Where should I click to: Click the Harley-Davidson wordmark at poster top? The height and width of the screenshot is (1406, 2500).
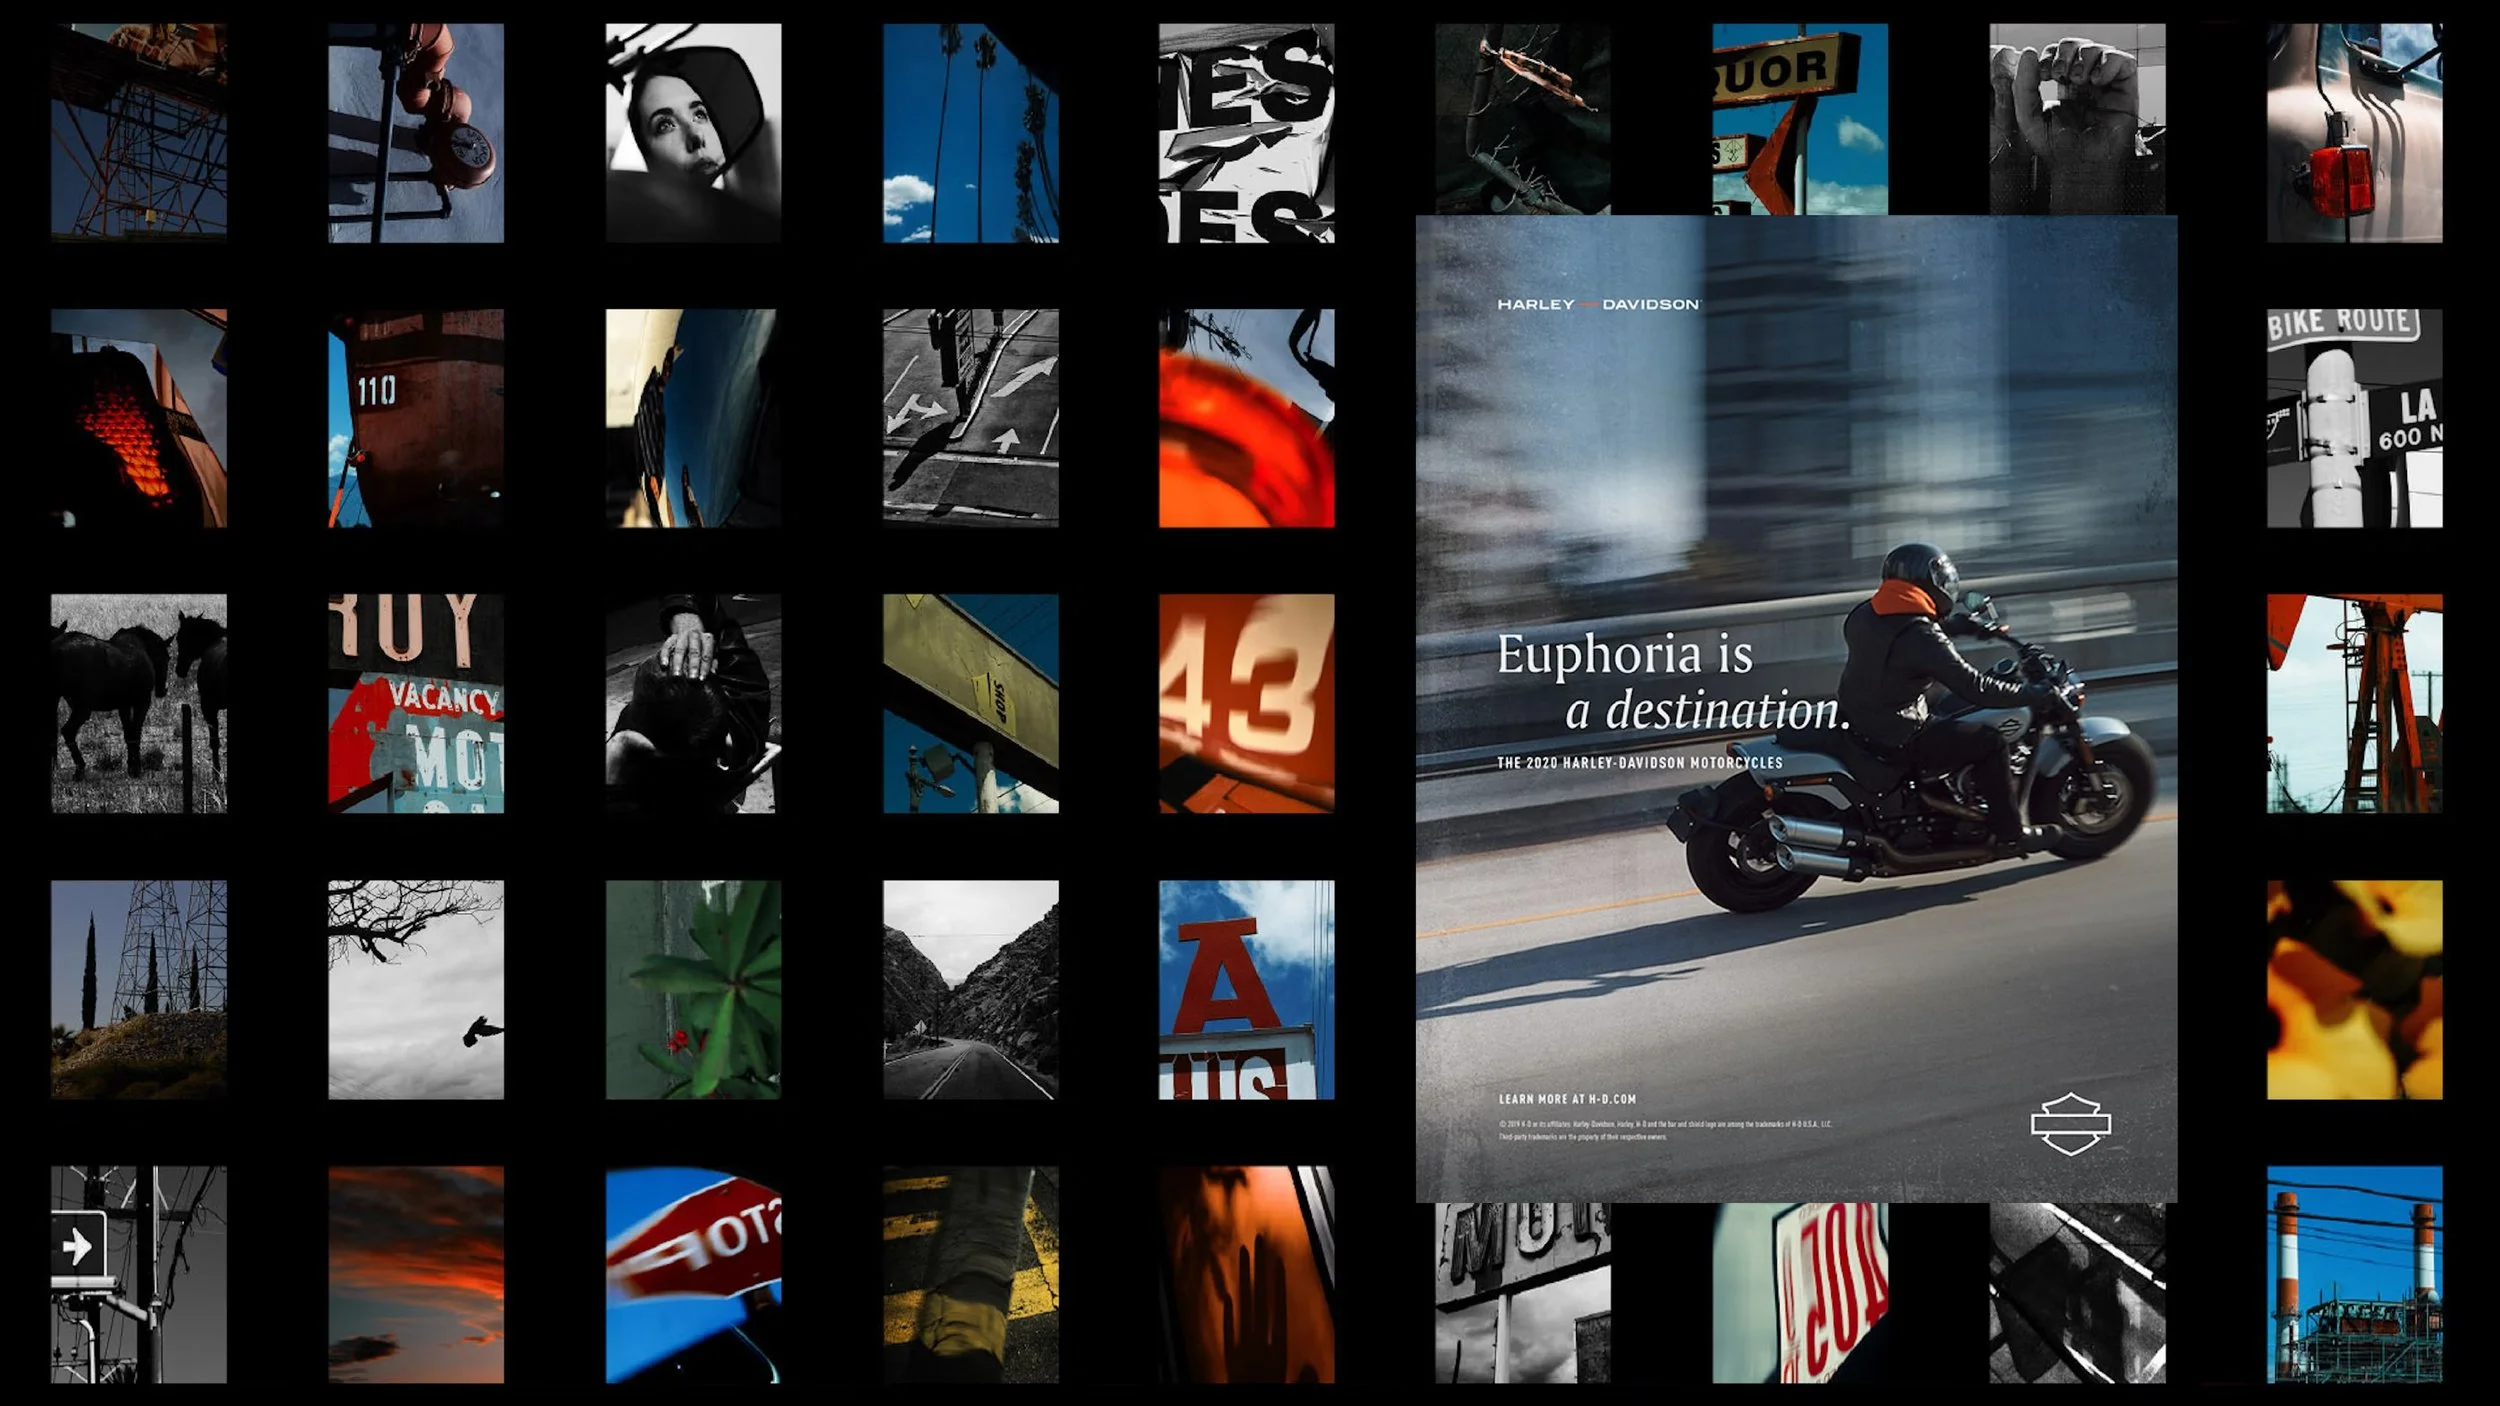(x=1597, y=304)
